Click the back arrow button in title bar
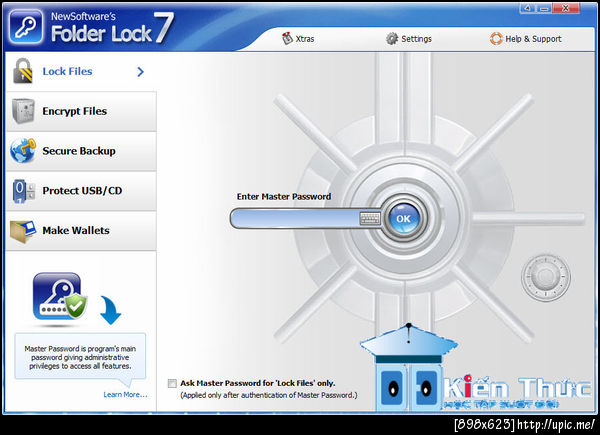The width and height of the screenshot is (600, 435). pos(528,8)
